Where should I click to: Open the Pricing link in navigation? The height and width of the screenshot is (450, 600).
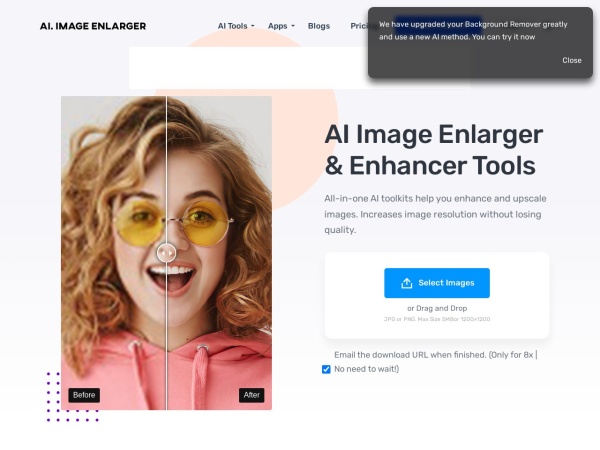pyautogui.click(x=359, y=26)
